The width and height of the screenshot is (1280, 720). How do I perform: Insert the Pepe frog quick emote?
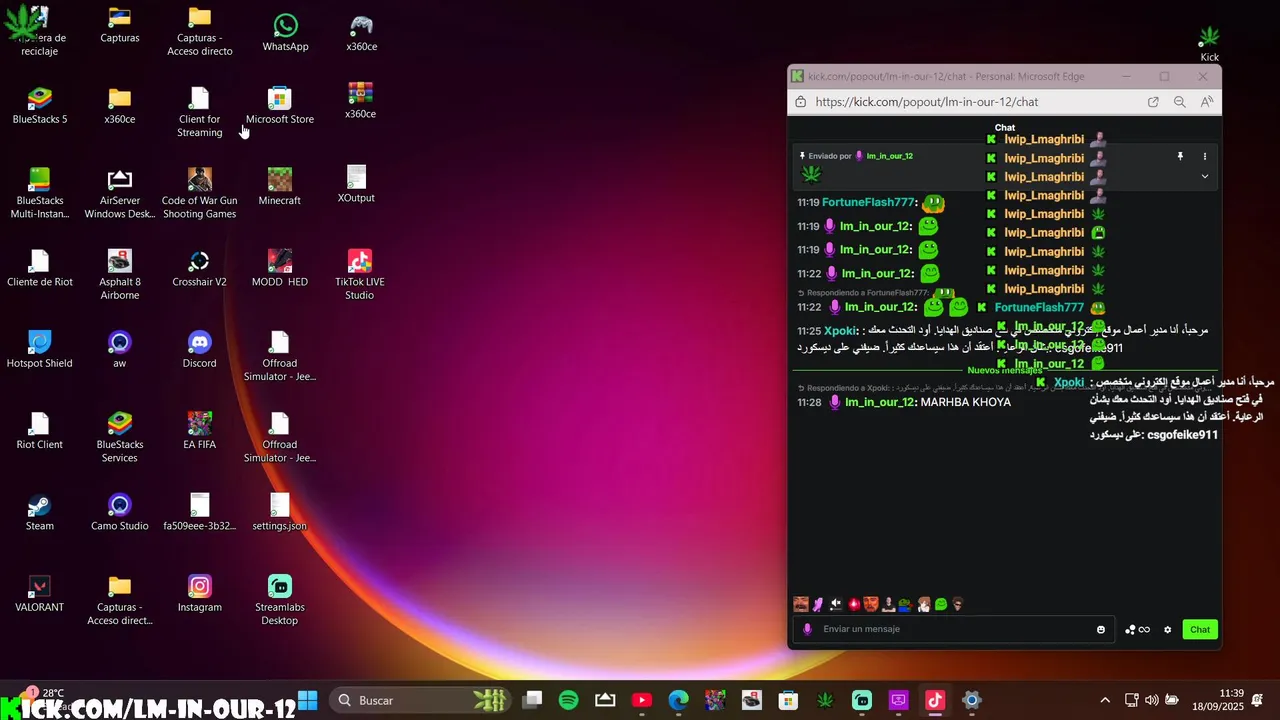point(905,604)
